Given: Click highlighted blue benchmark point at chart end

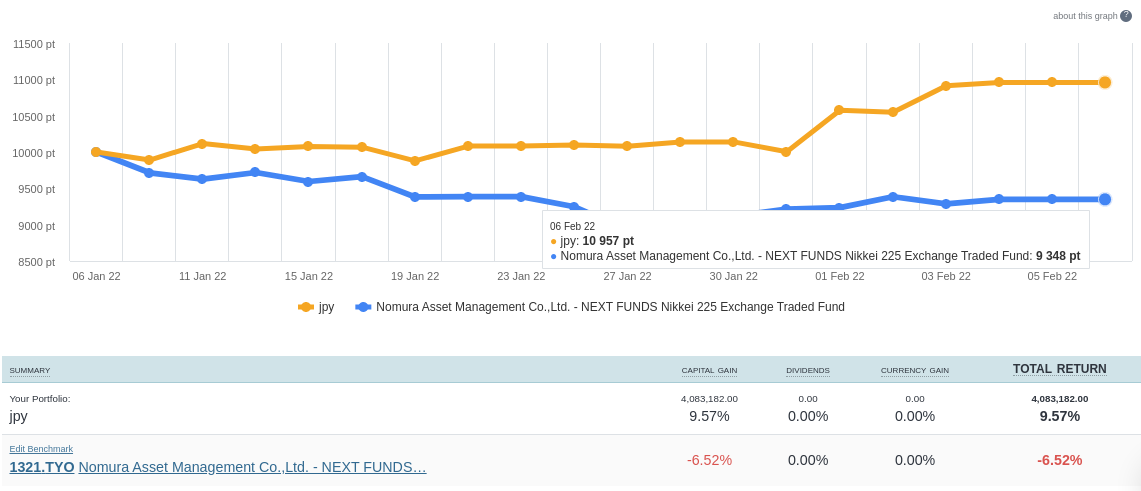Looking at the screenshot, I should pyautogui.click(x=1105, y=199).
